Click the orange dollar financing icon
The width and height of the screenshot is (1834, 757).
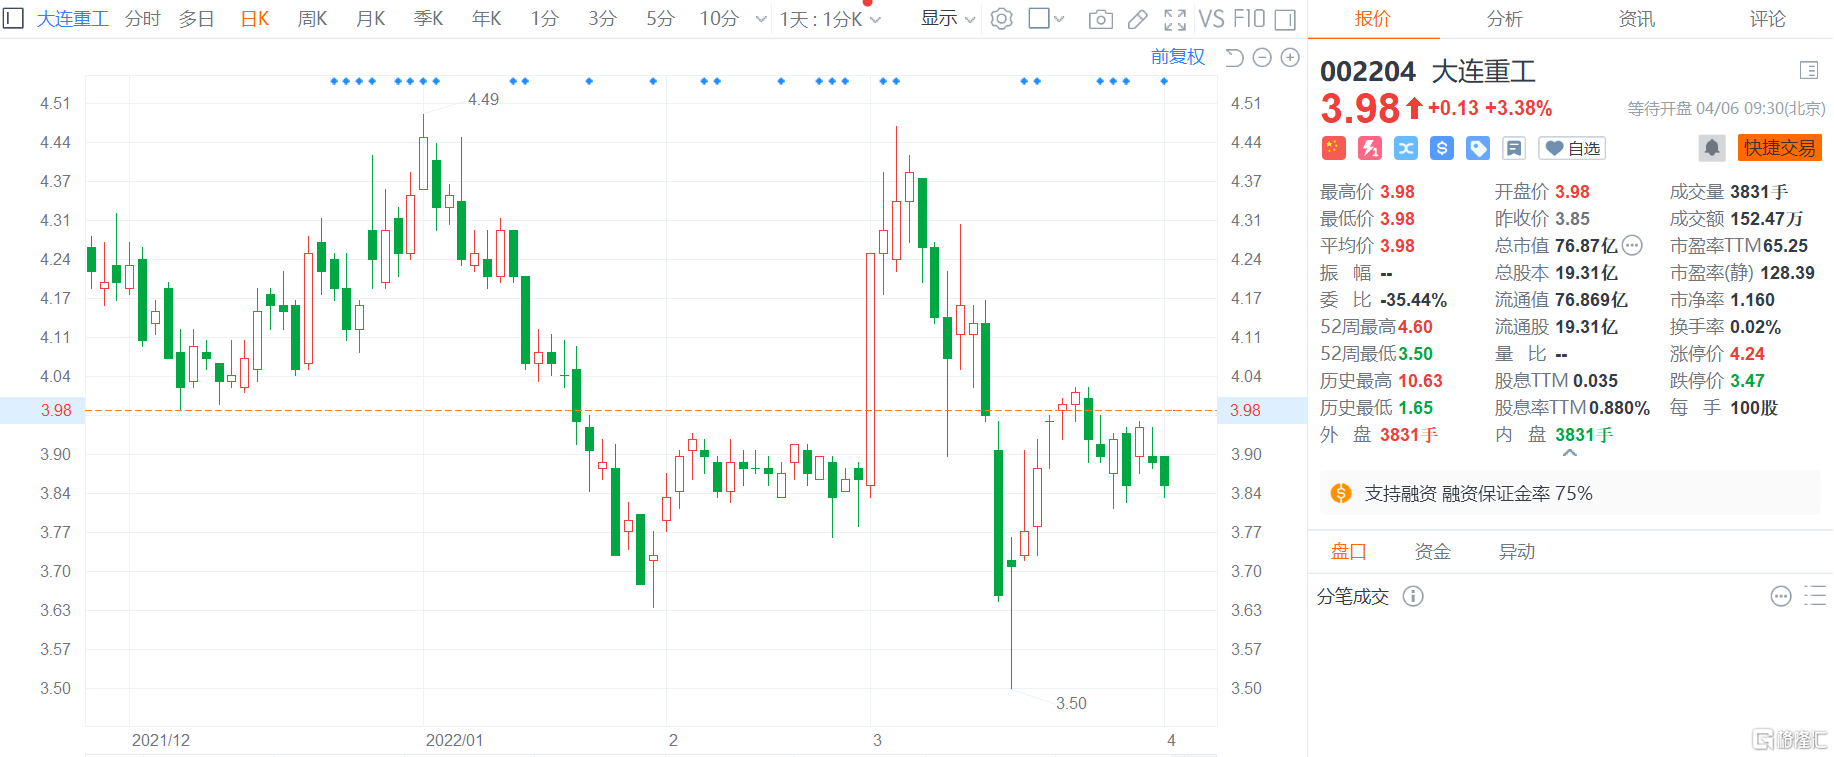tap(1341, 493)
